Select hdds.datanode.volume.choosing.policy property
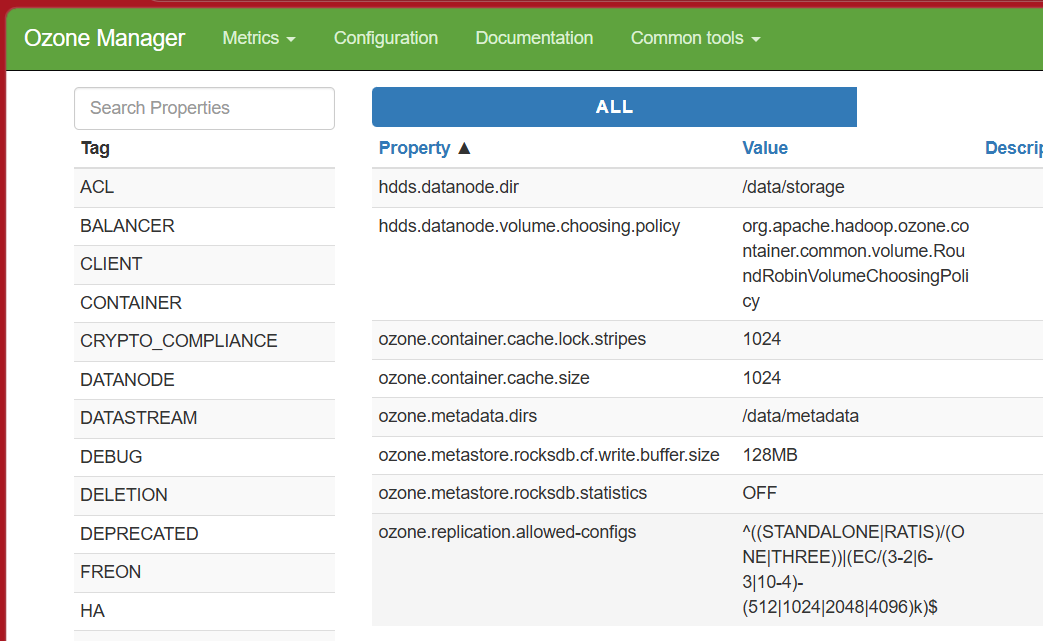The width and height of the screenshot is (1043, 641). pyautogui.click(x=529, y=227)
